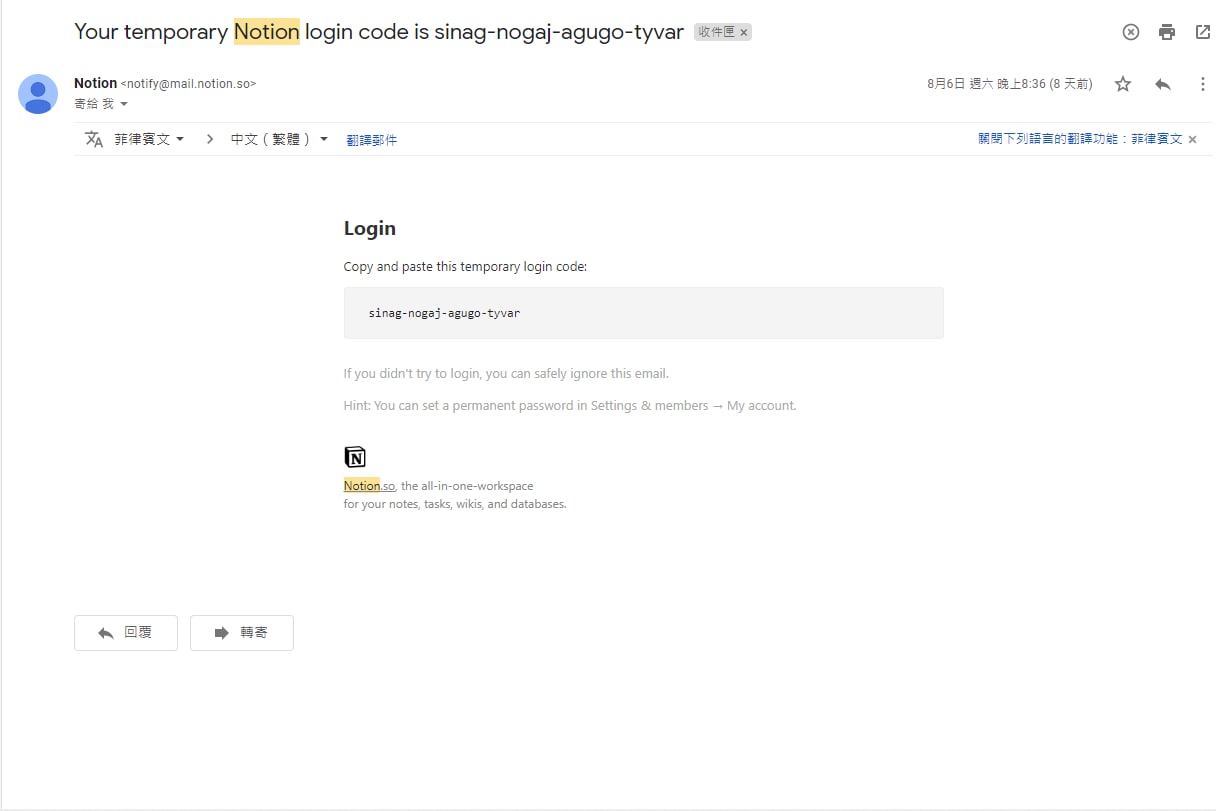This screenshot has width=1216, height=811.
Task: Click the 翻譯郵件 translate message link
Action: point(372,140)
